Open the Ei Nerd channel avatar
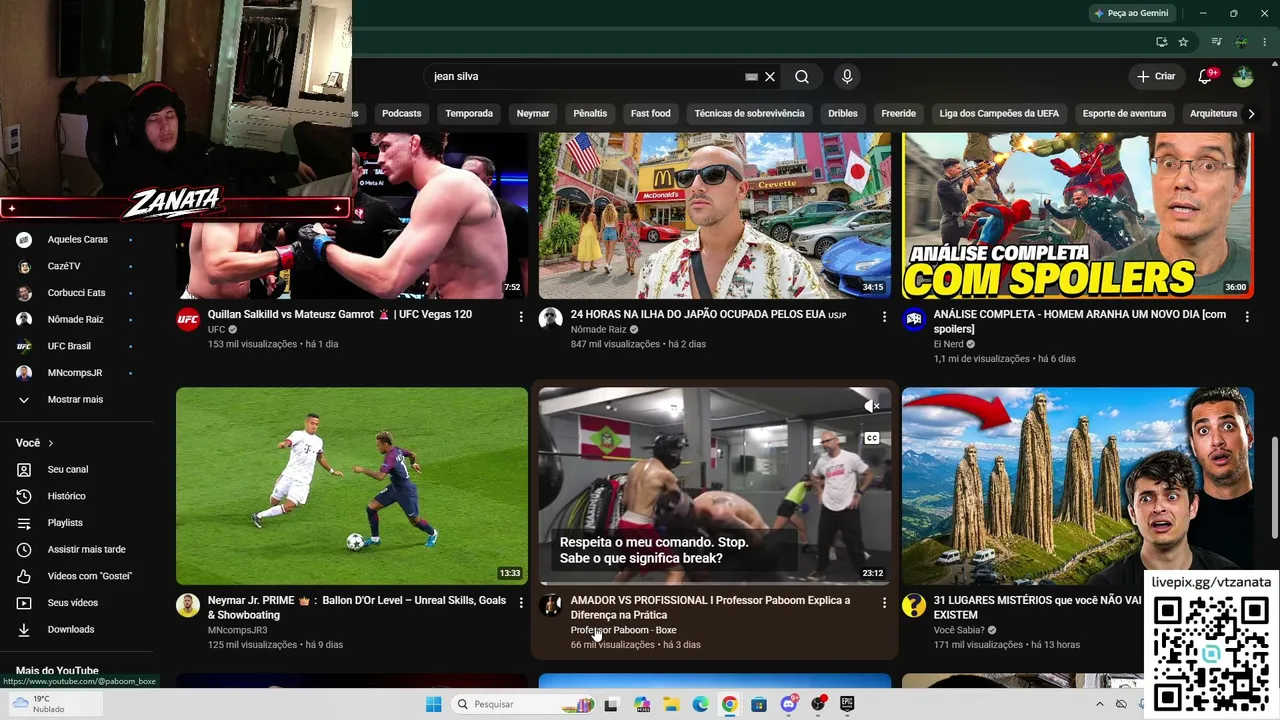This screenshot has height=720, width=1280. pyautogui.click(x=914, y=320)
